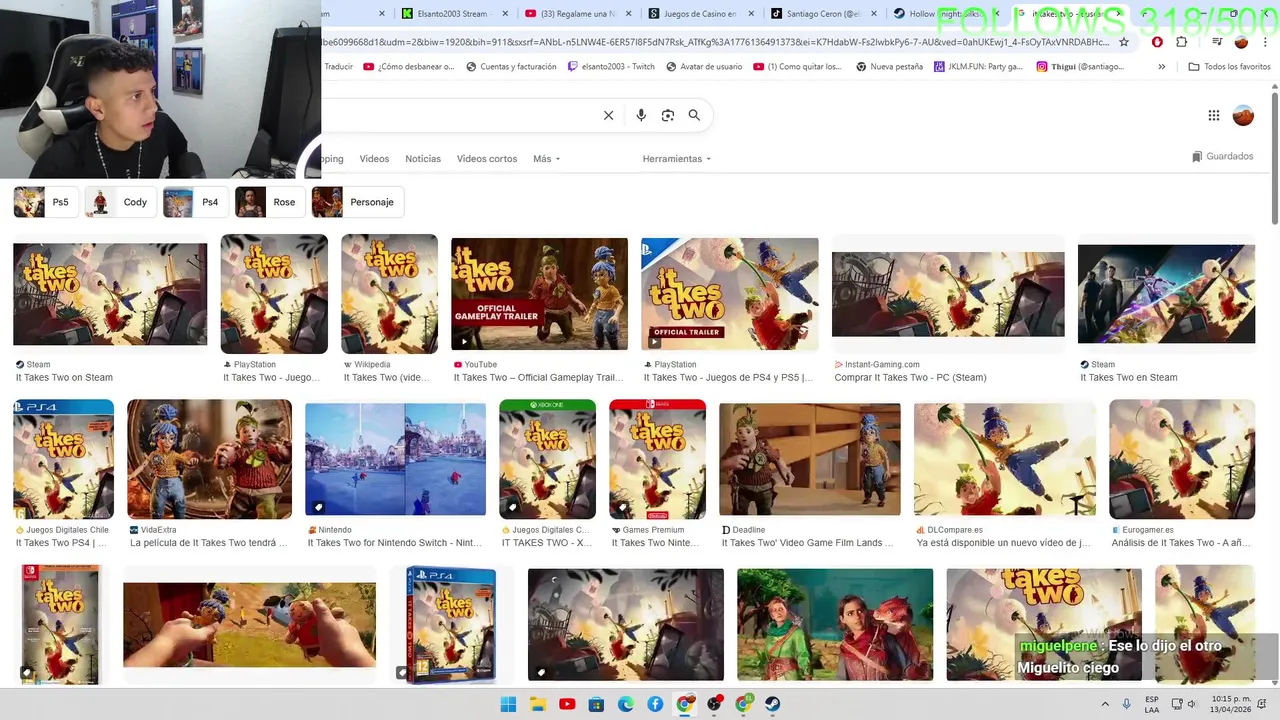Click the Google search input field
The width and height of the screenshot is (1280, 720).
(460, 115)
